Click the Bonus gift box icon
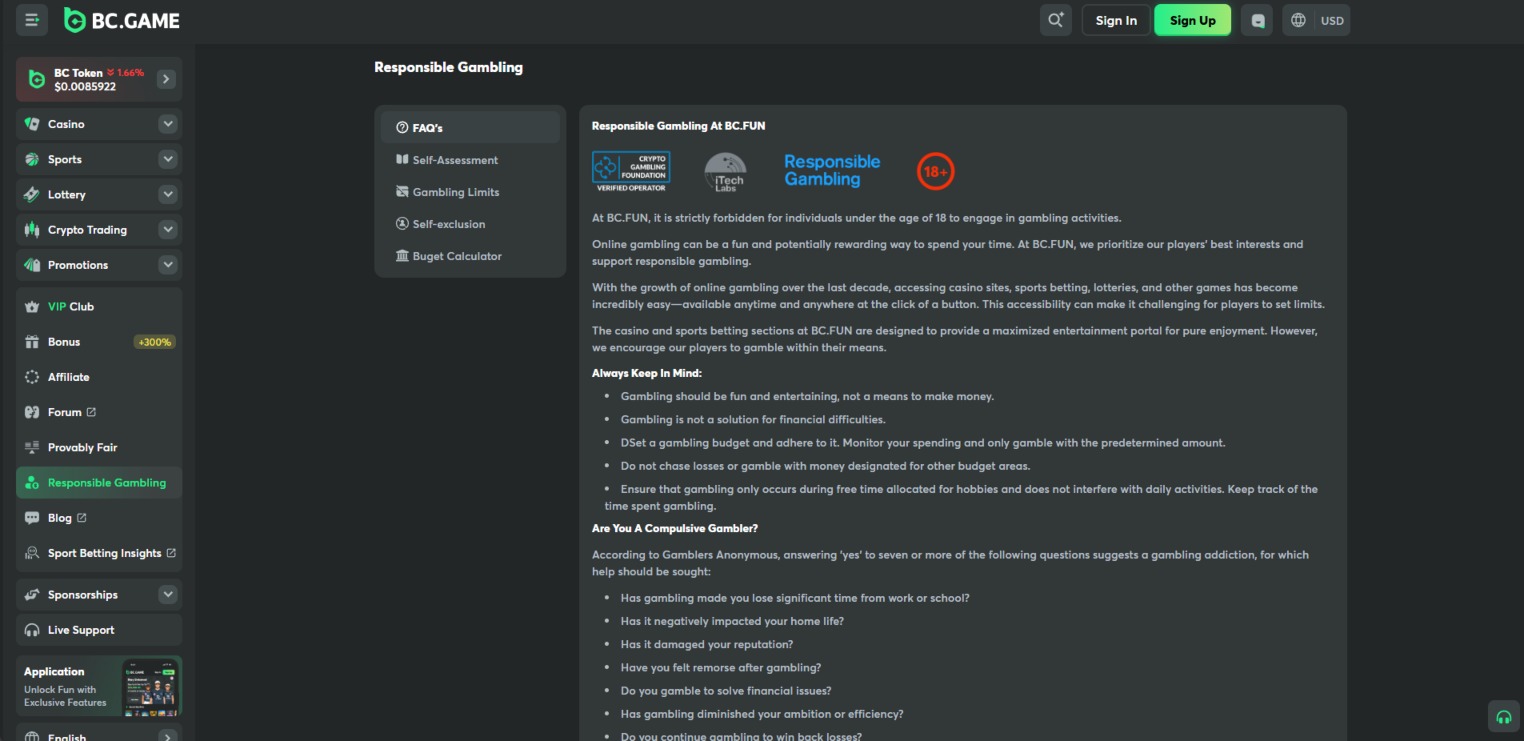Image resolution: width=1524 pixels, height=741 pixels. tap(32, 342)
